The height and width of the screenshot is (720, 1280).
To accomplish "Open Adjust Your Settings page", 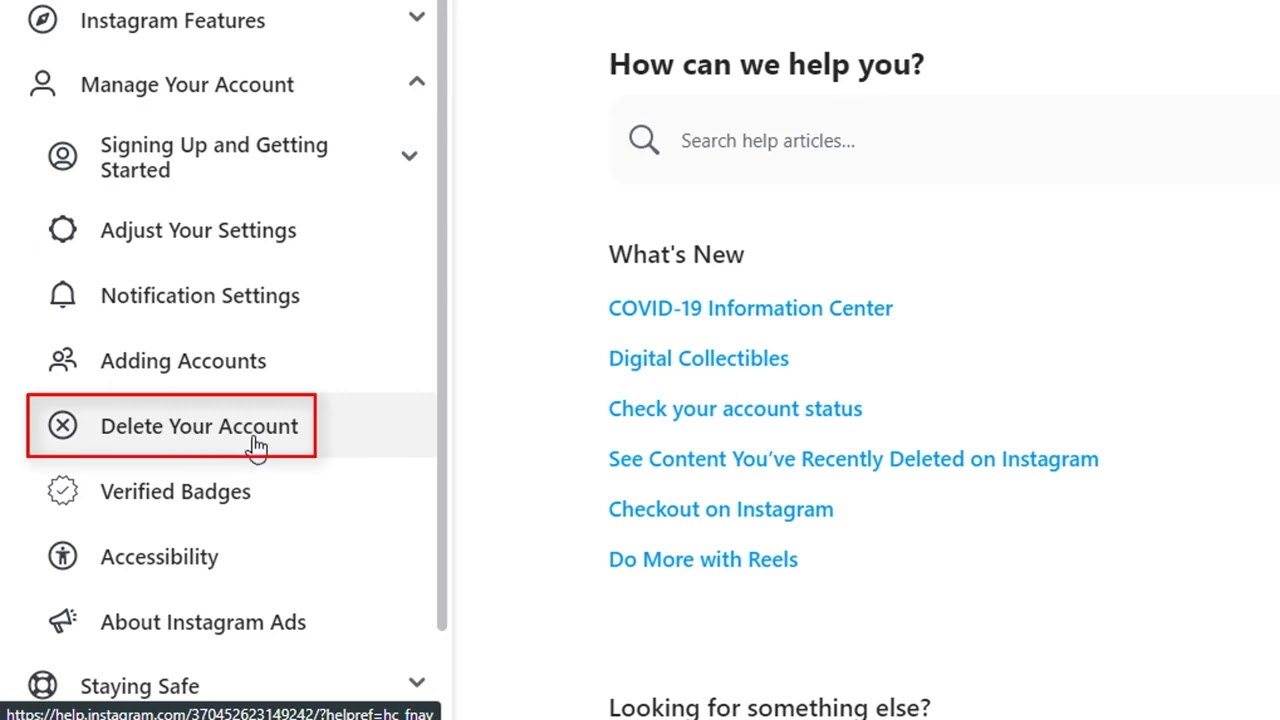I will coord(198,230).
